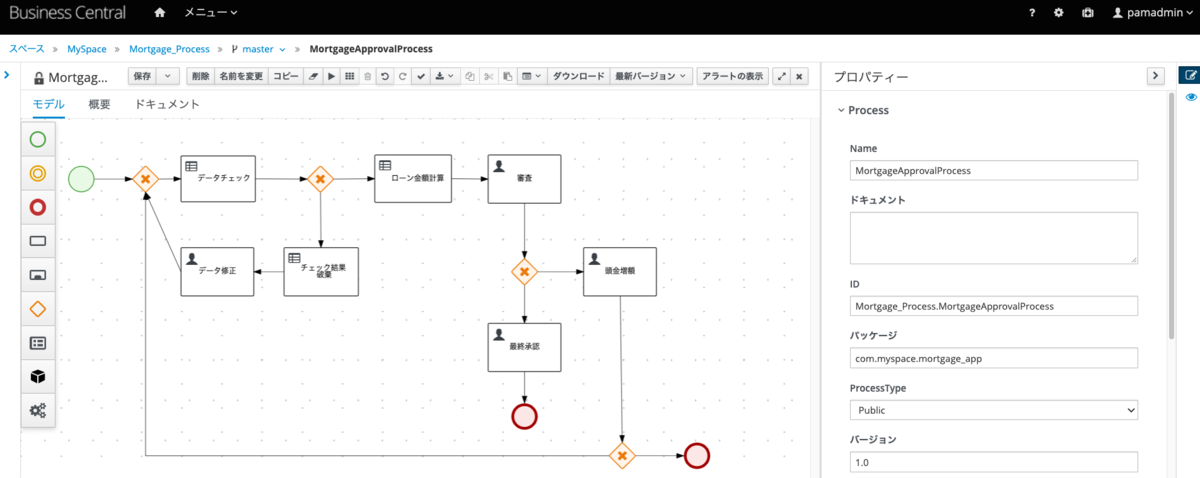This screenshot has height=478, width=1200.
Task: Open the master branch dropdown
Action: click(258, 48)
